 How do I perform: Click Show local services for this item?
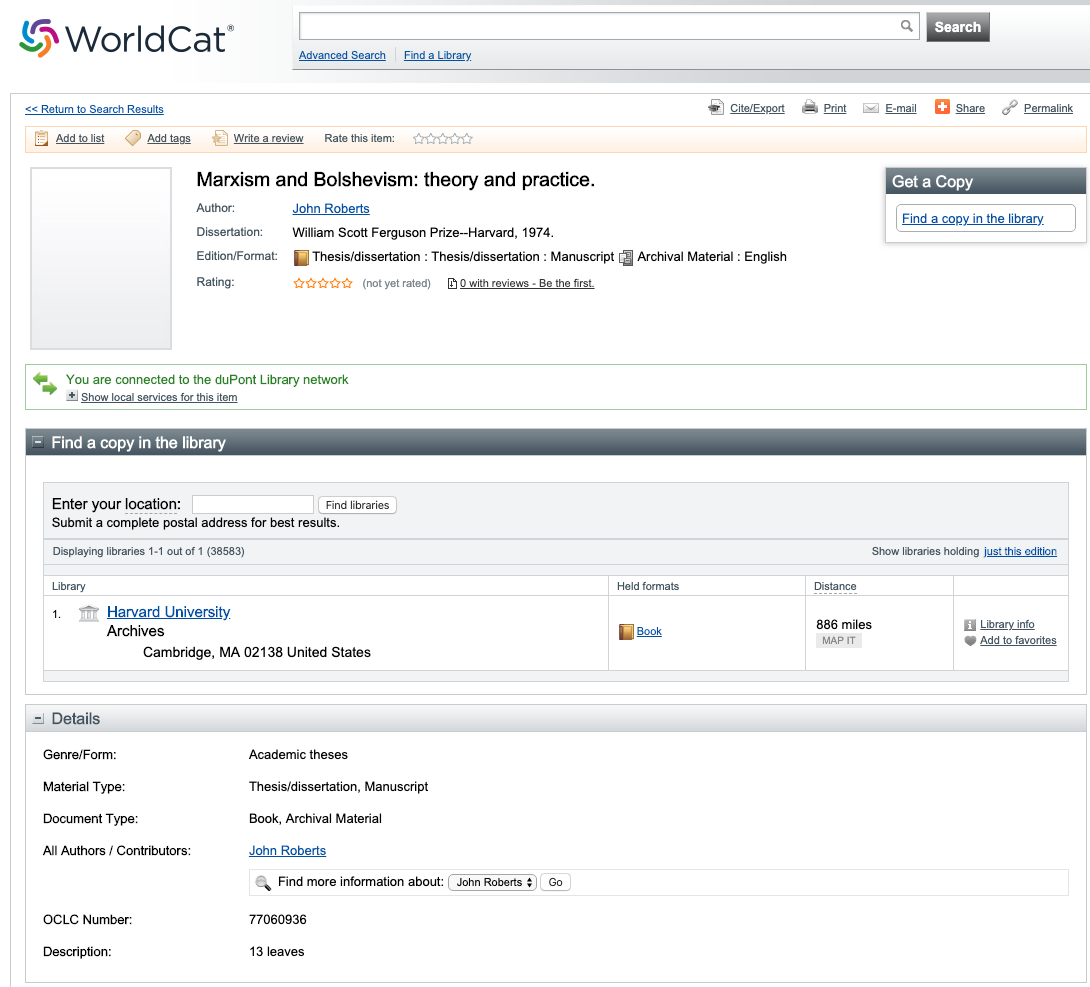tap(159, 398)
